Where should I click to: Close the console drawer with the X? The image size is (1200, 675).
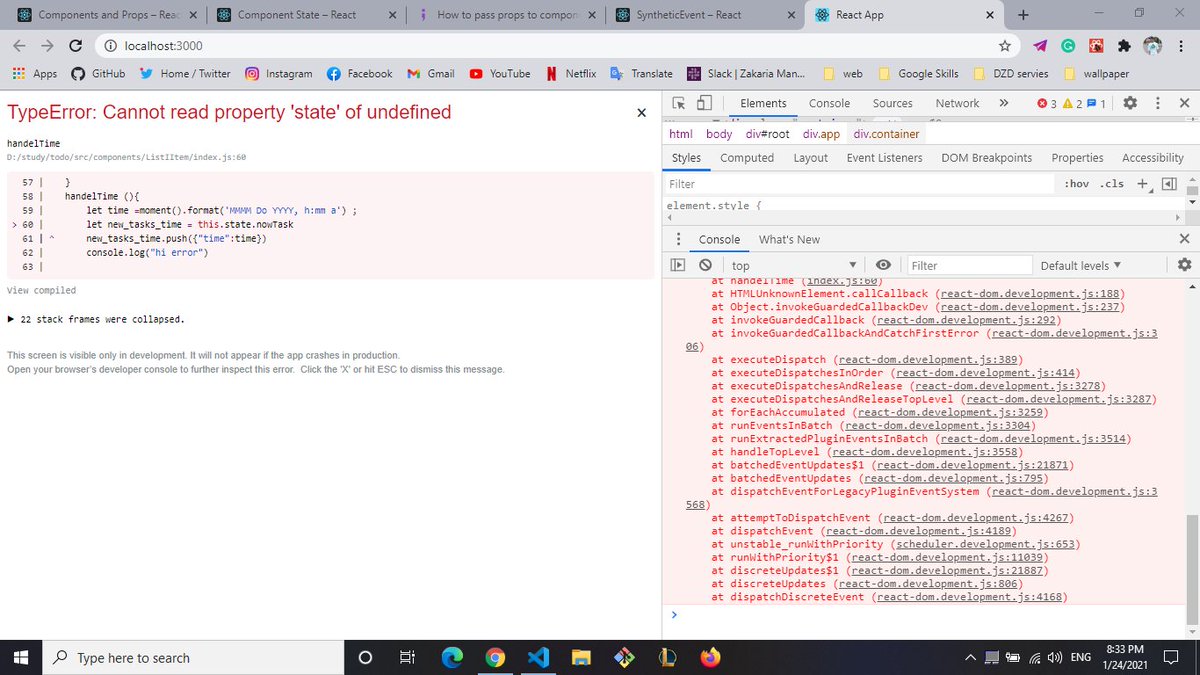tap(1184, 239)
